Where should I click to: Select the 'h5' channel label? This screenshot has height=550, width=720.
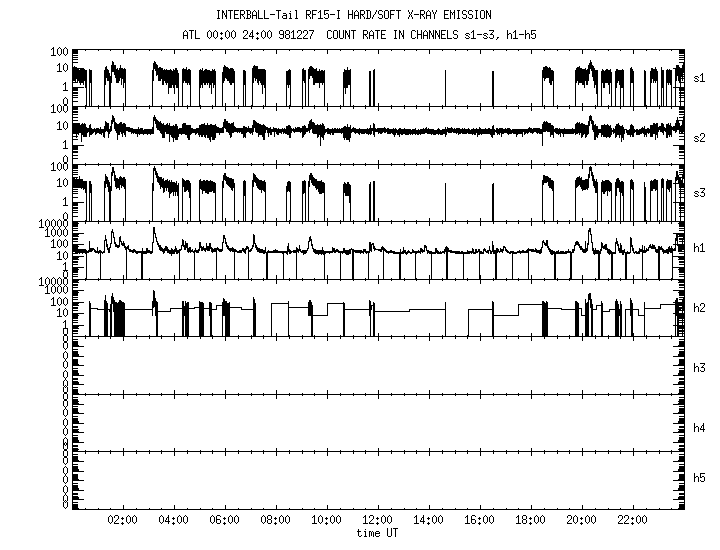coord(699,478)
